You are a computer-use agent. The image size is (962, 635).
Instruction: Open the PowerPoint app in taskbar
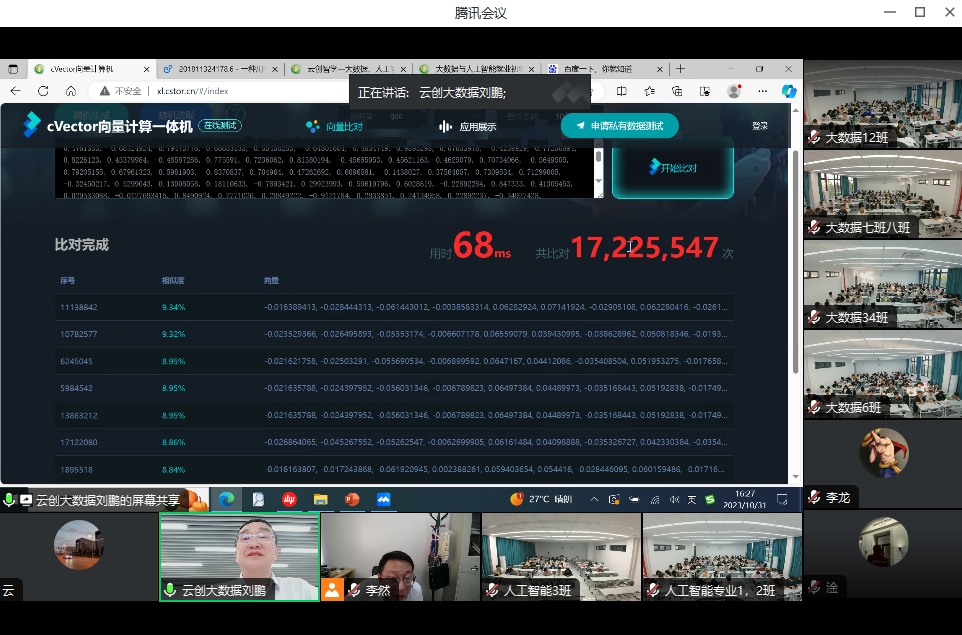[x=352, y=499]
